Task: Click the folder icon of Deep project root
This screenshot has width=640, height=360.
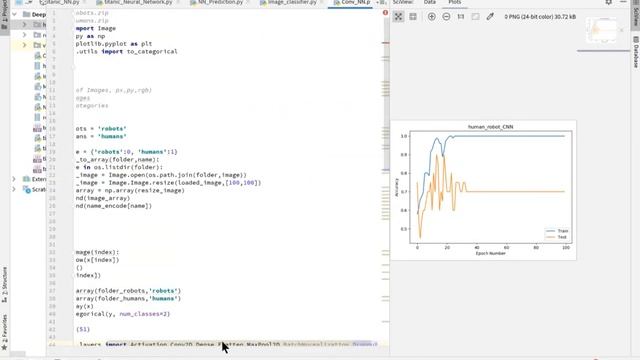Action: point(27,14)
